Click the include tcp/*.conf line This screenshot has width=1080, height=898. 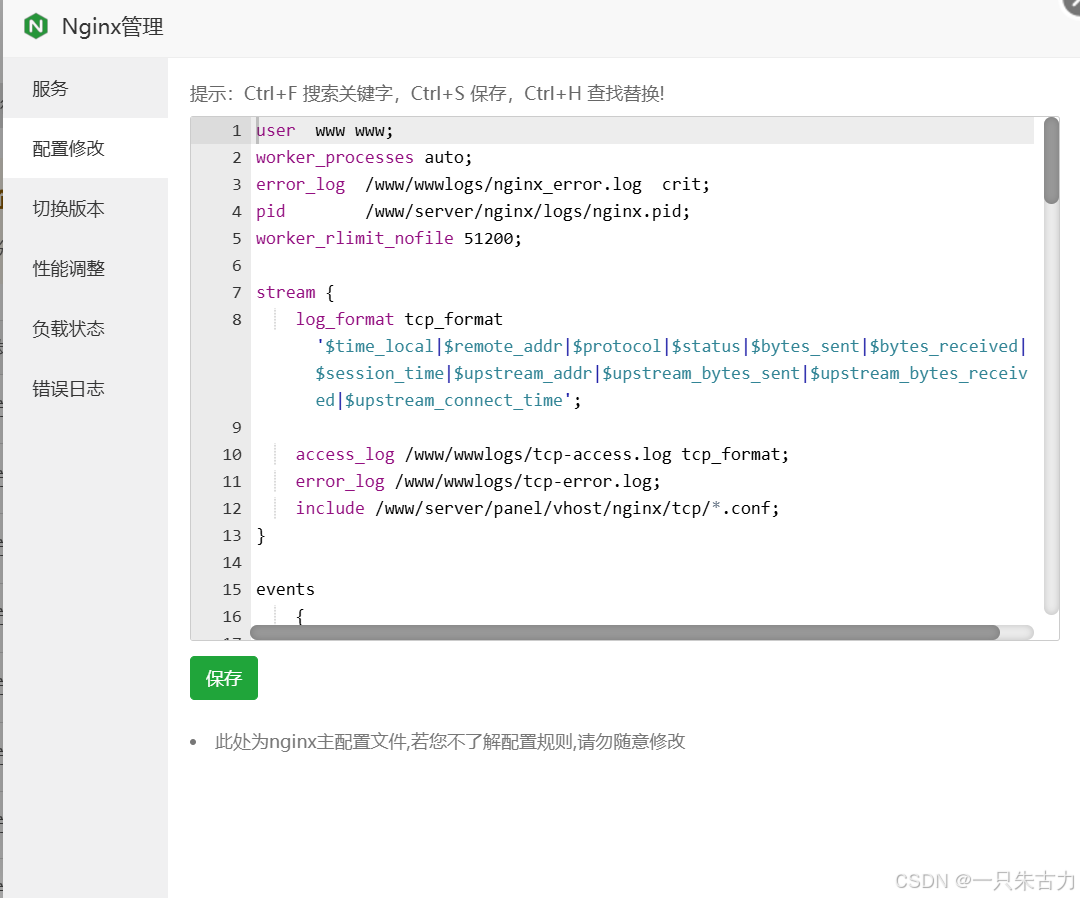(x=537, y=508)
